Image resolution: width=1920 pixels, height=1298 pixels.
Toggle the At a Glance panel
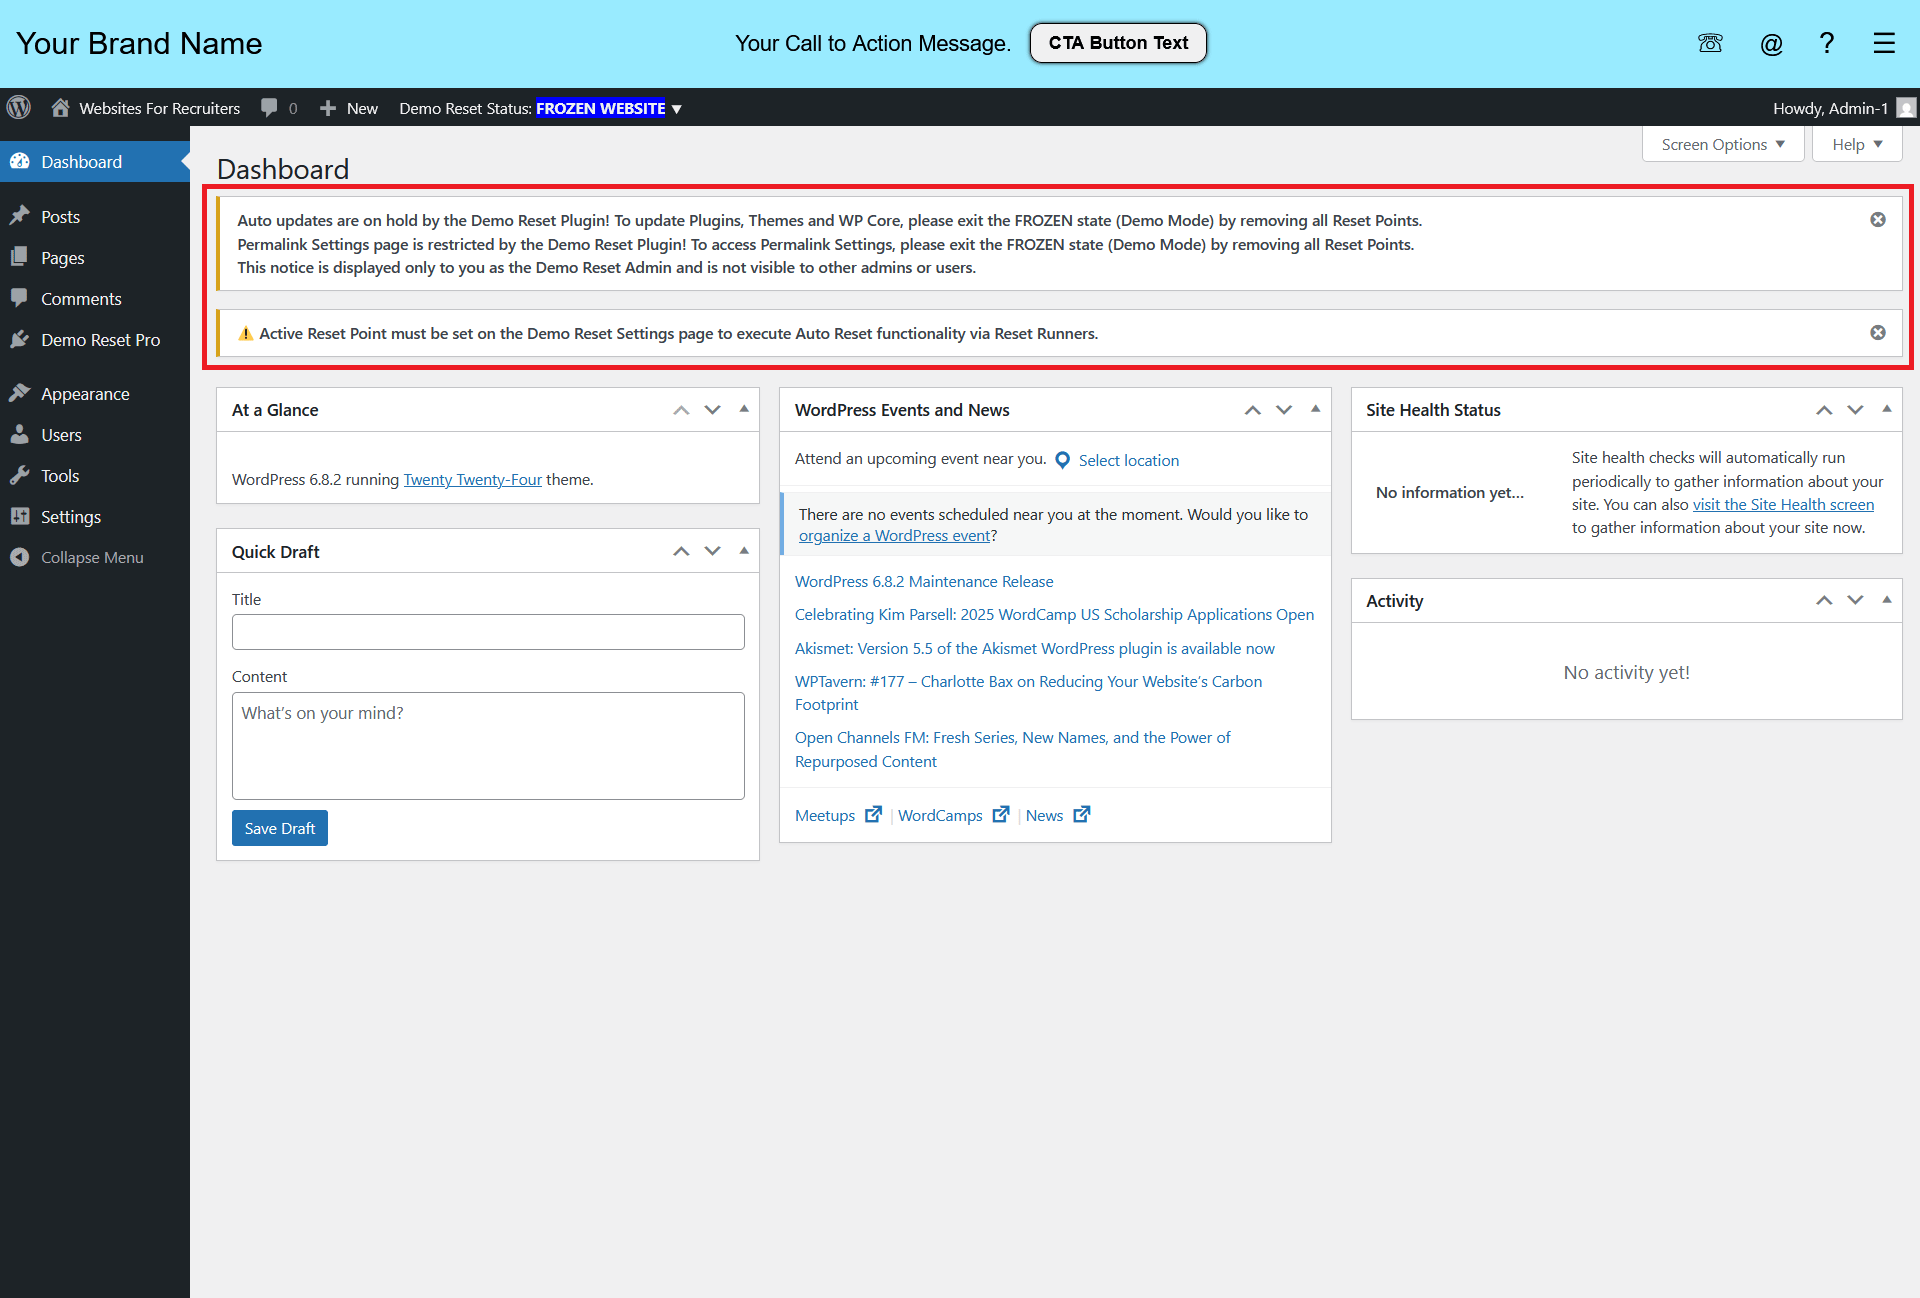(x=744, y=409)
